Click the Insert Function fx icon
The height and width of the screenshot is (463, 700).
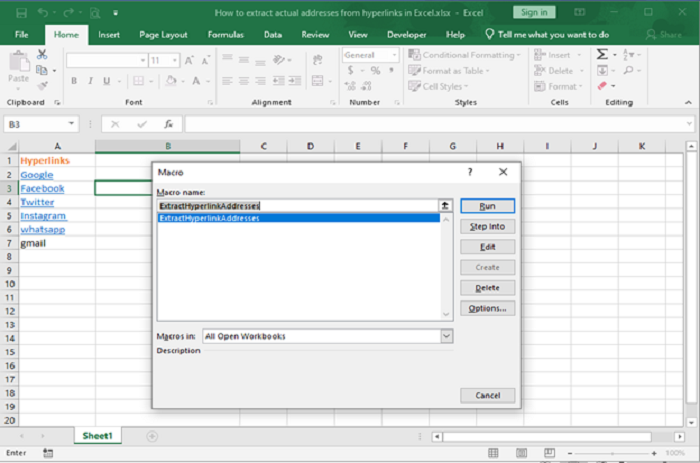coord(168,124)
